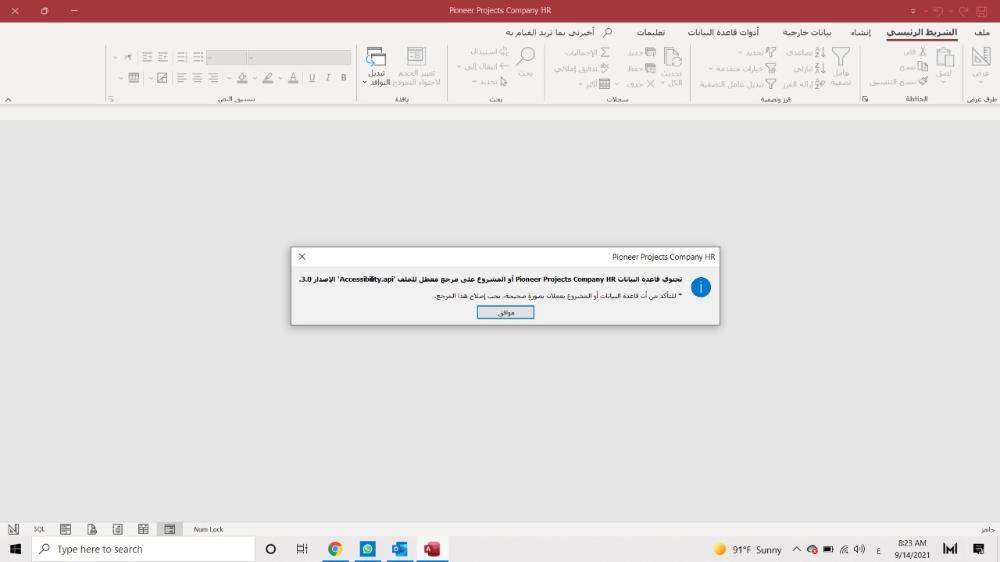1000x562 pixels.
Task: Open Outlook from the taskbar
Action: (400, 549)
